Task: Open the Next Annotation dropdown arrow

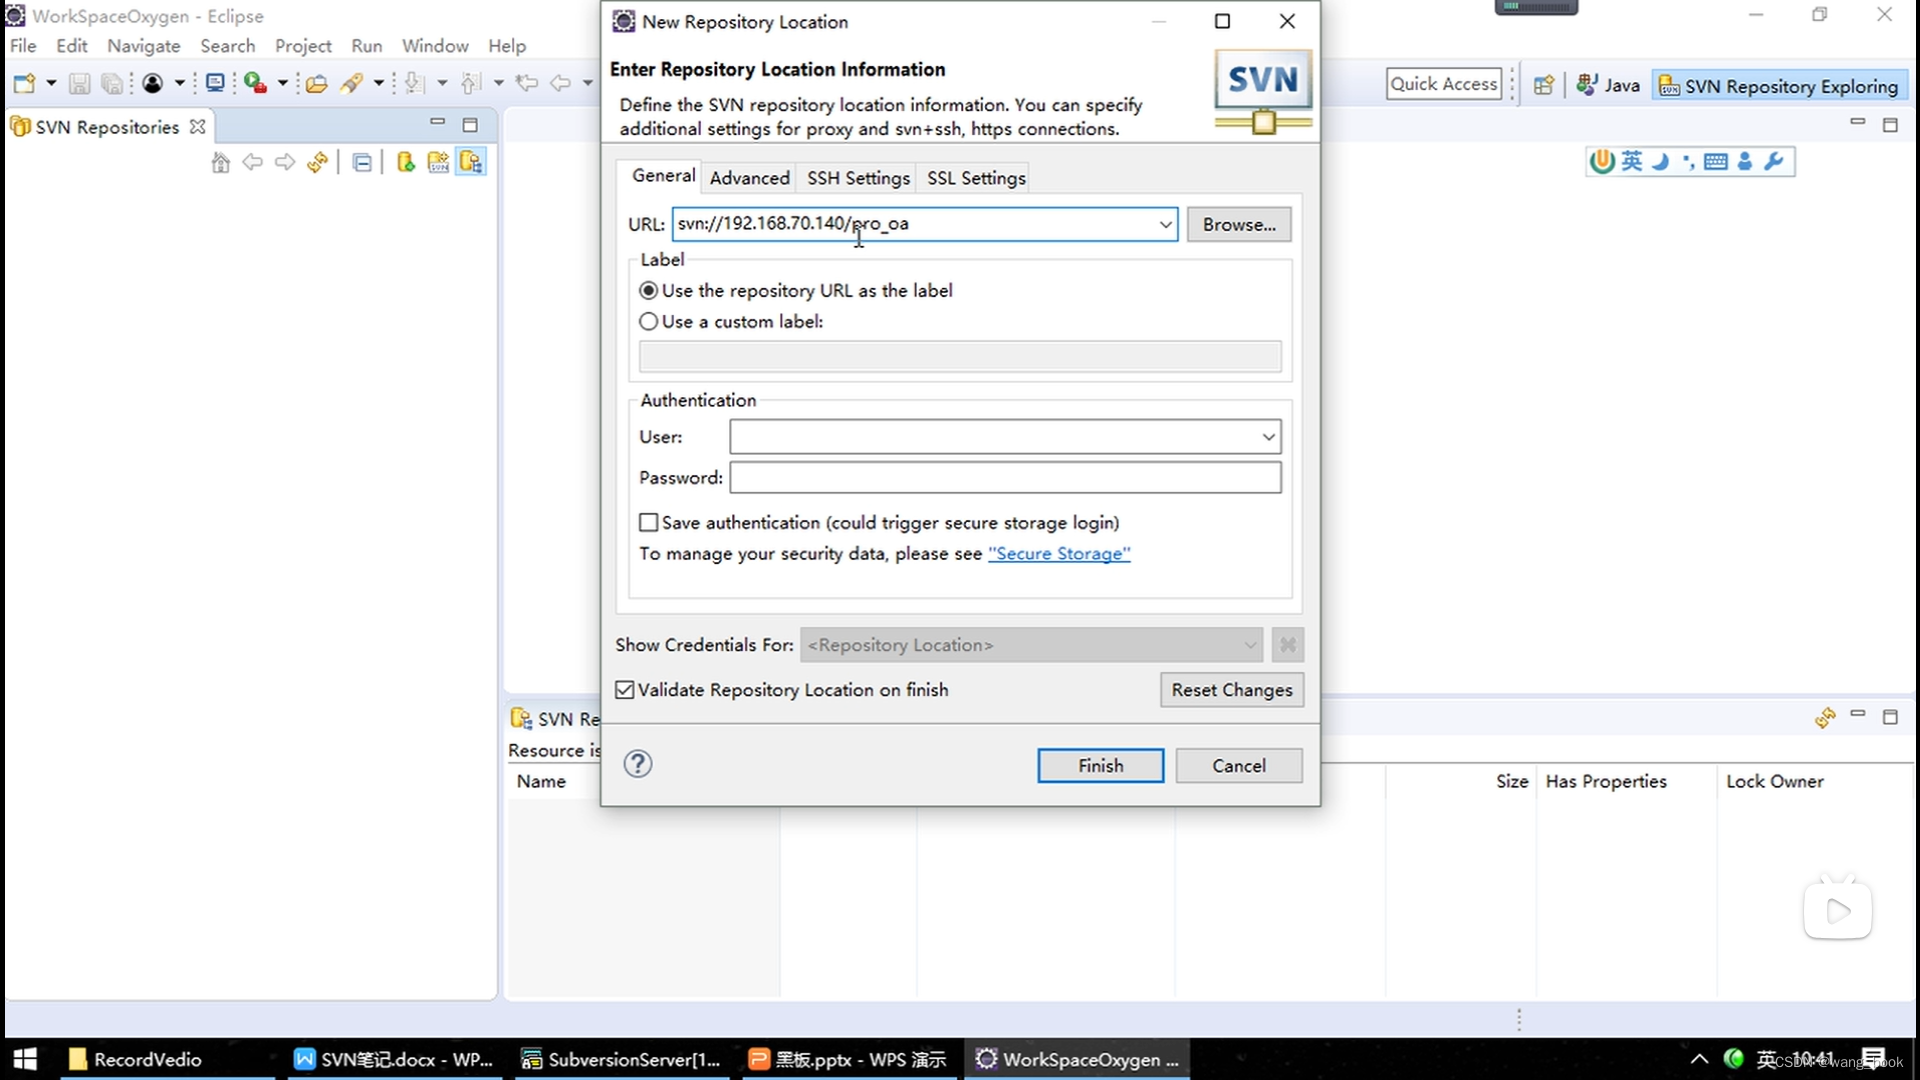Action: (443, 84)
